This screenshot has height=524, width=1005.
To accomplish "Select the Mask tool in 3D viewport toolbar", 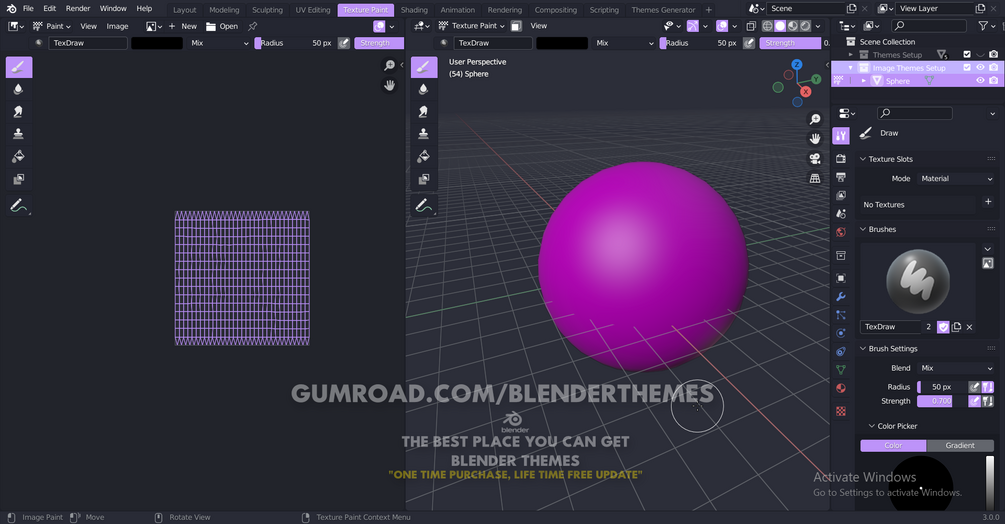I will click(424, 179).
